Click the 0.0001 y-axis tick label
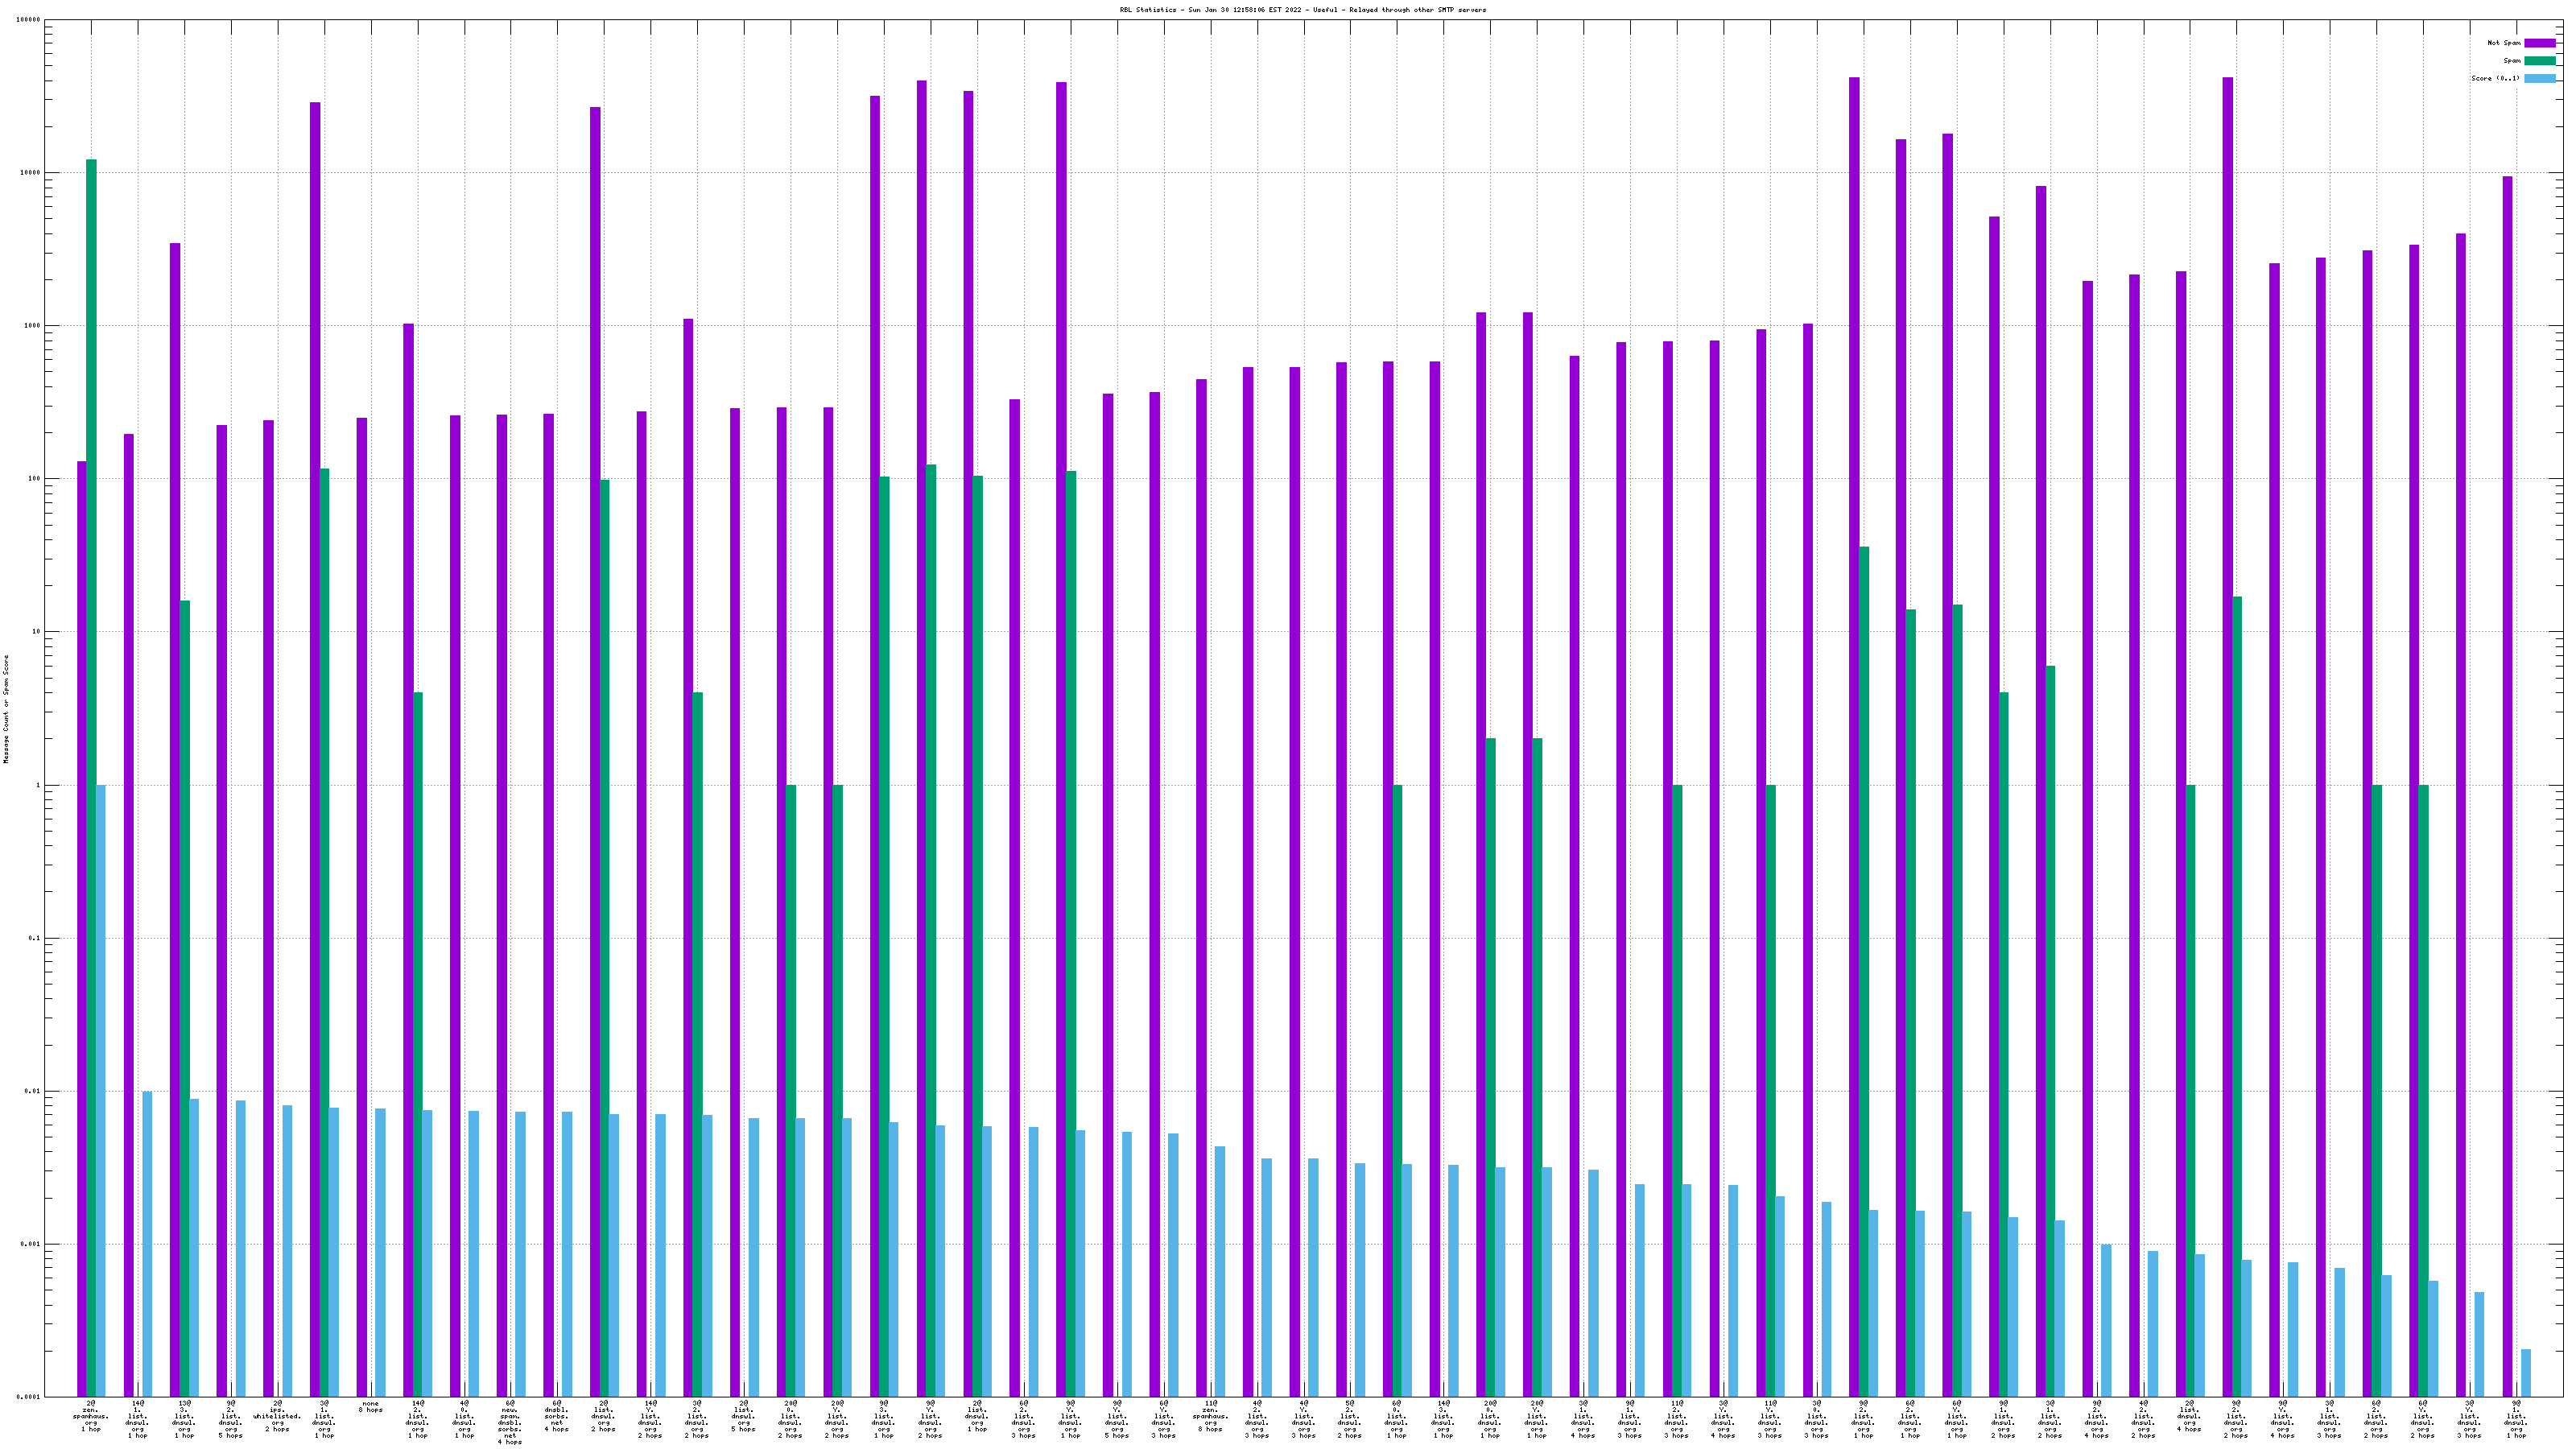2576x1449 pixels. click(28, 1397)
